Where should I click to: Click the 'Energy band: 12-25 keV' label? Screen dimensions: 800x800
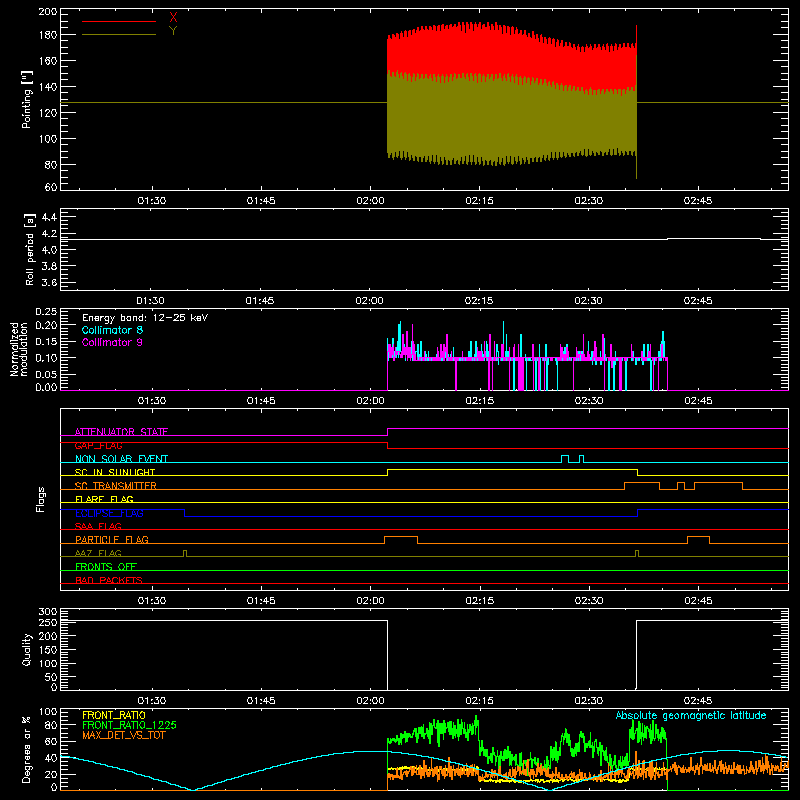[x=145, y=318]
